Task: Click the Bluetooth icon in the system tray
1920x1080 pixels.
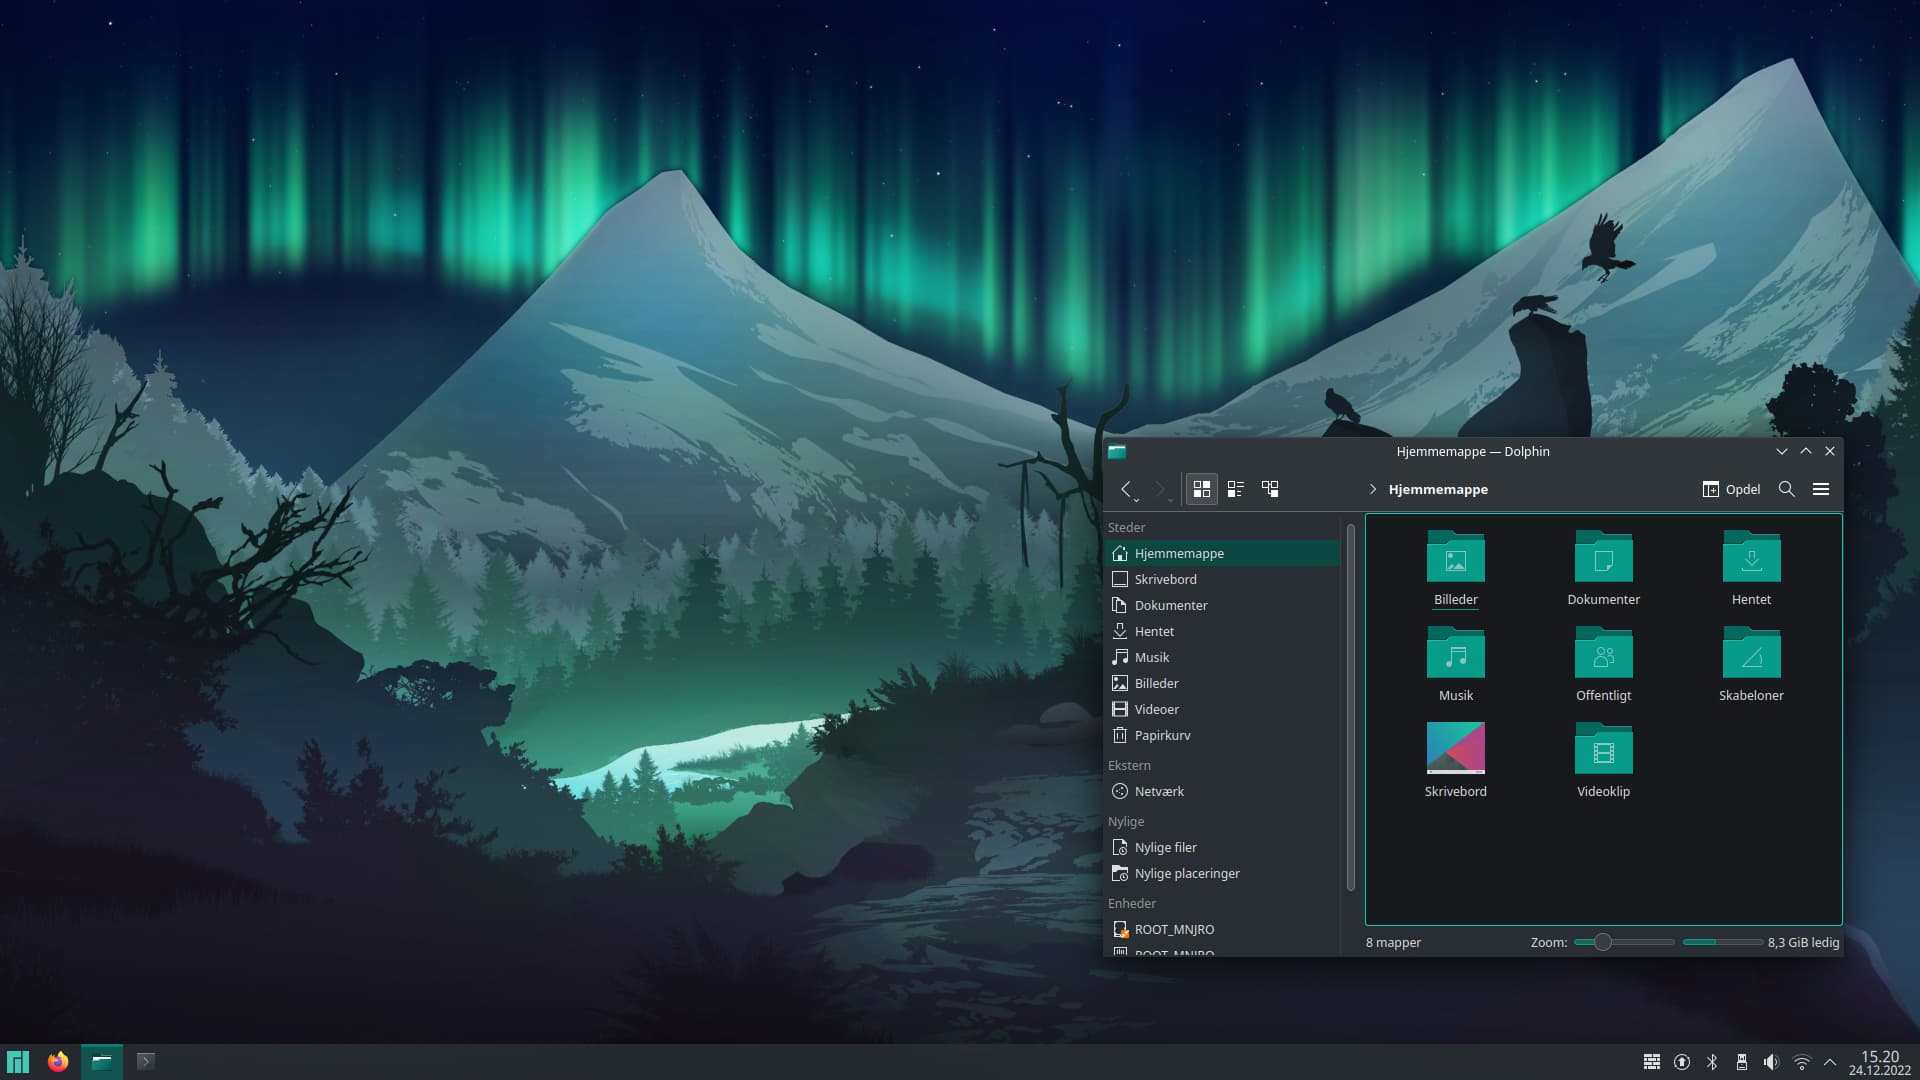Action: pos(1713,1062)
